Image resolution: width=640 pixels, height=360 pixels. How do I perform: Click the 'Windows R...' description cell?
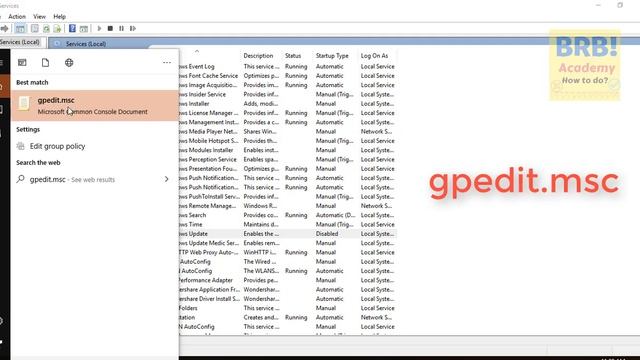coord(260,206)
